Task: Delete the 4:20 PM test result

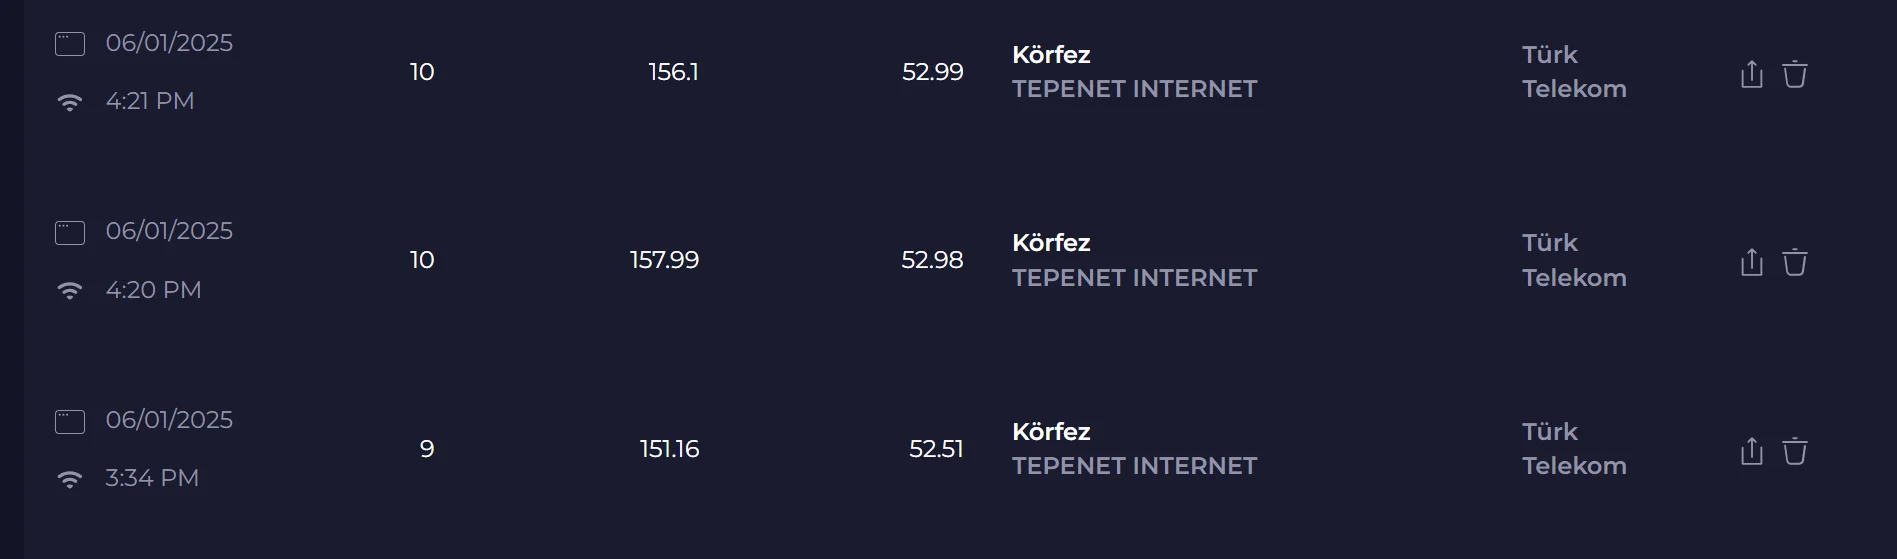Action: [1795, 262]
